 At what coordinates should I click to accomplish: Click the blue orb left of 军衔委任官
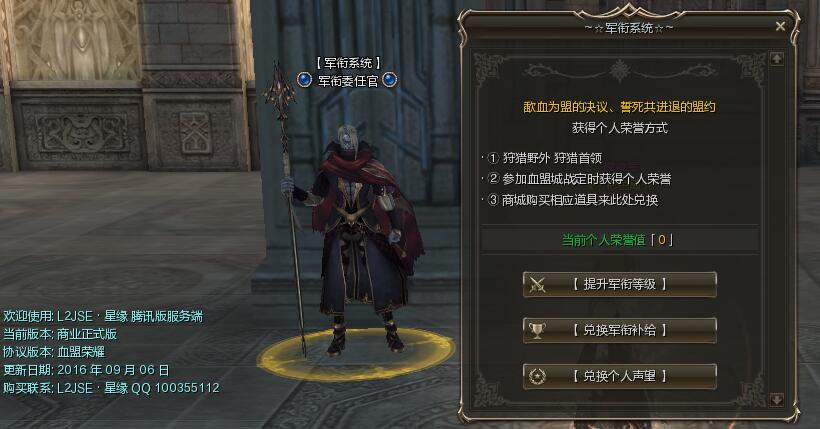click(304, 80)
